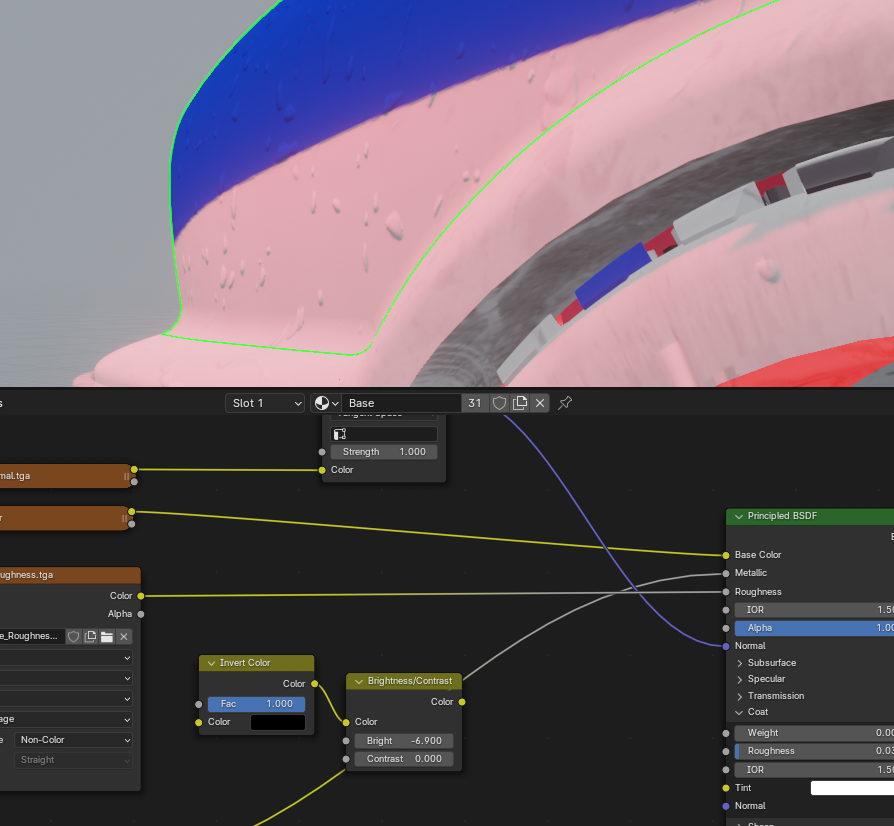
Task: Click the Bright input socket
Action: [346, 740]
